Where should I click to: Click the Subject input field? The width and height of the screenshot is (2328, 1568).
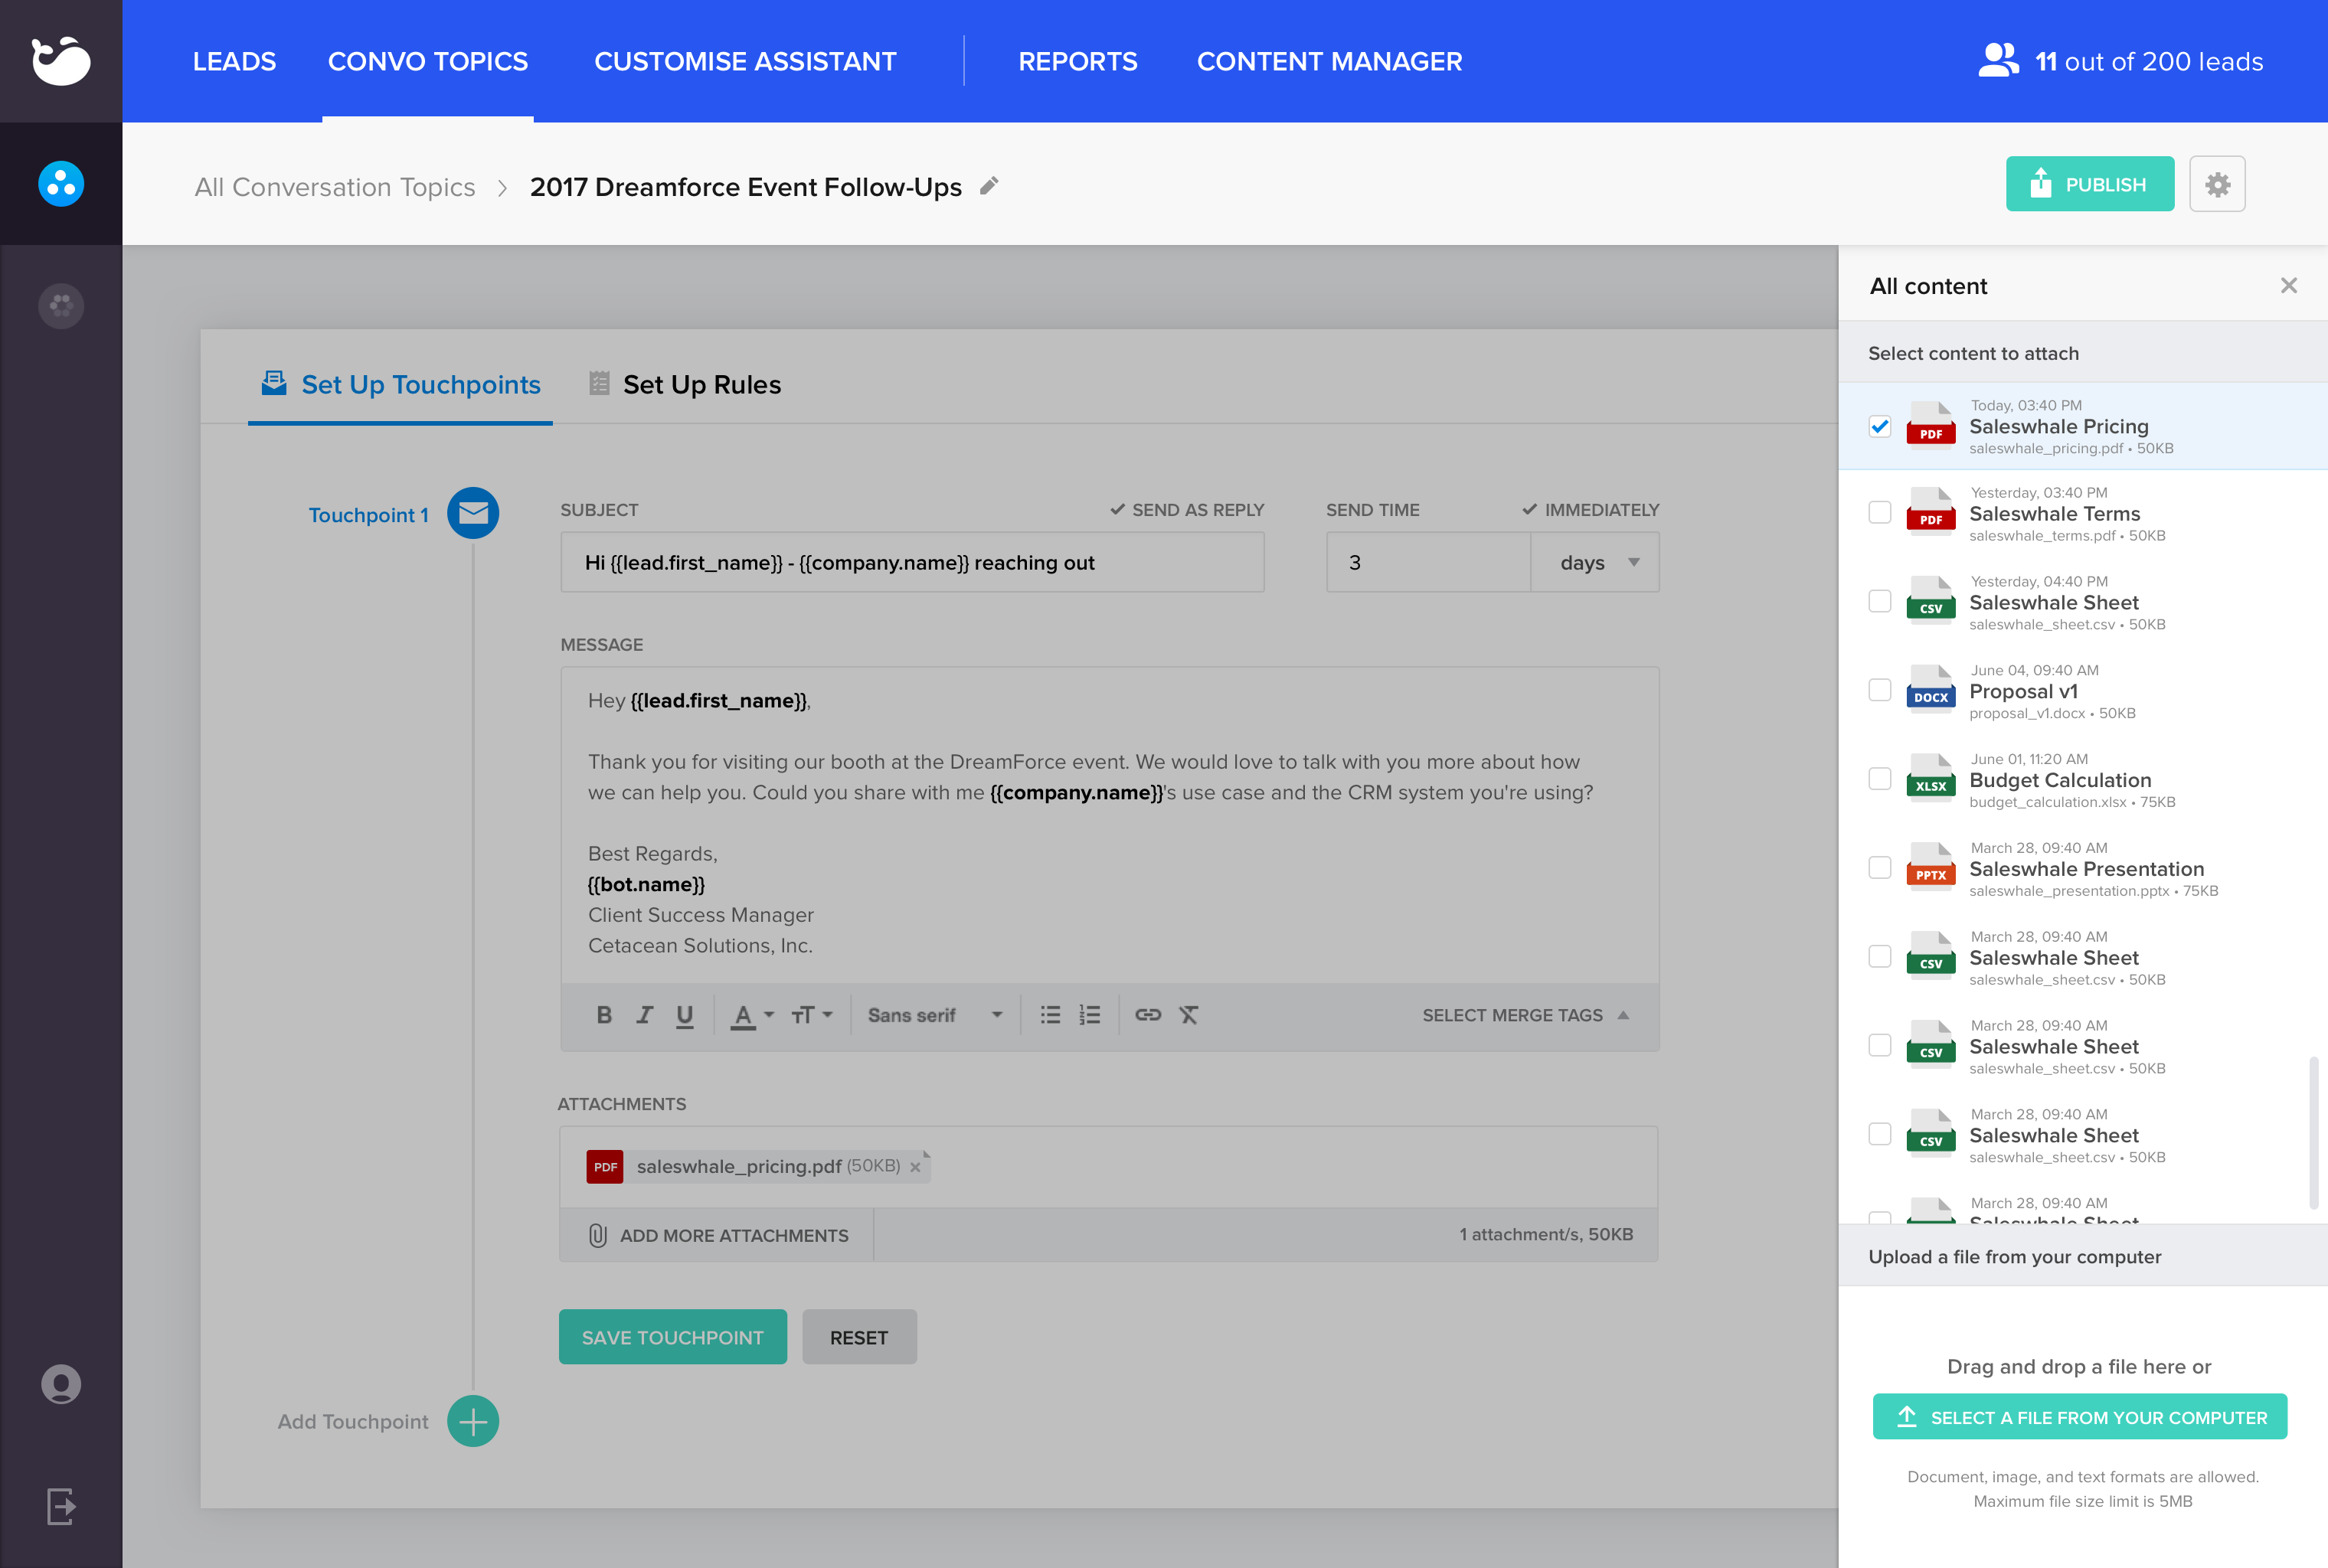912,562
